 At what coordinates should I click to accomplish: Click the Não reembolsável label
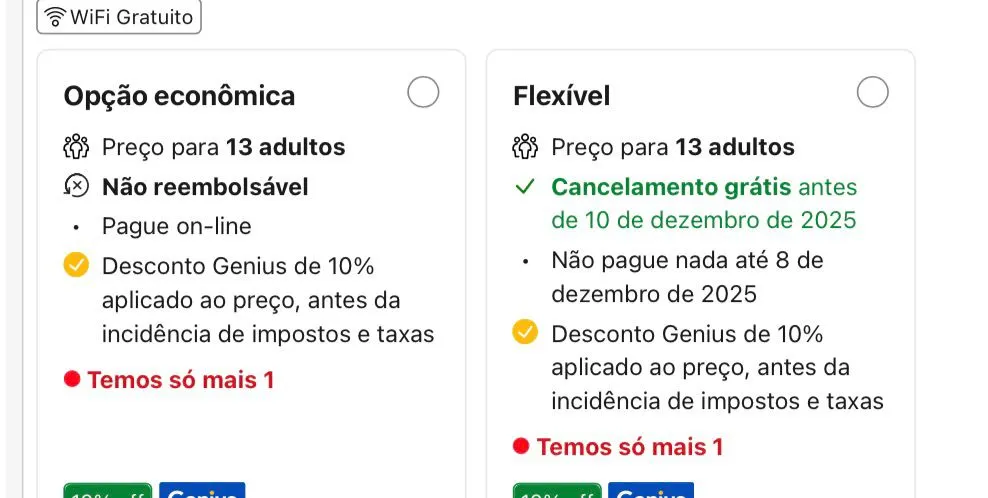205,187
